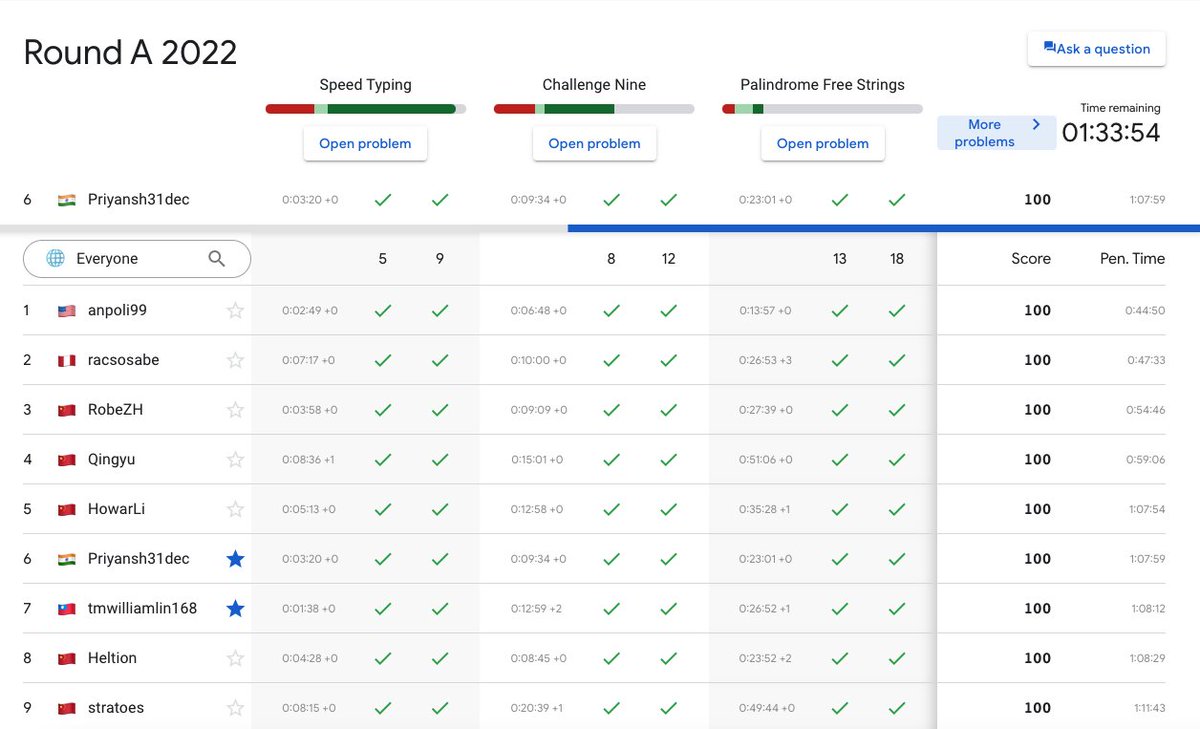The height and width of the screenshot is (729, 1200).
Task: Star user anpoli99 as favorite
Action: 235,310
